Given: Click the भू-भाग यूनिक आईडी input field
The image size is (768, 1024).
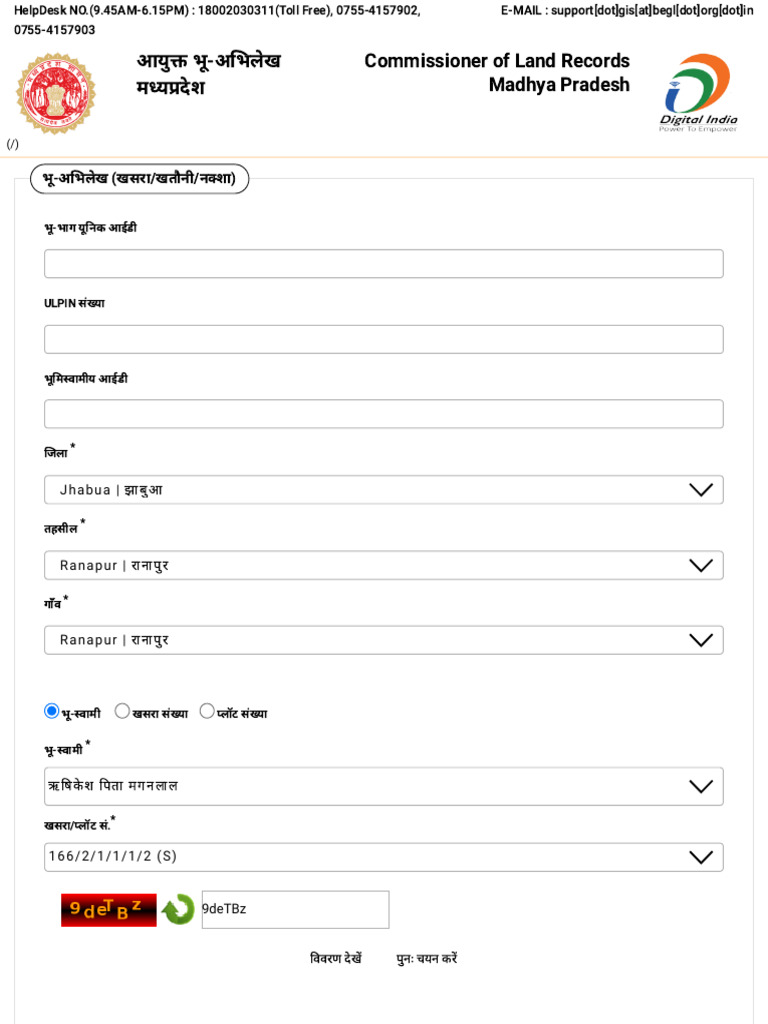Looking at the screenshot, I should pos(383,264).
